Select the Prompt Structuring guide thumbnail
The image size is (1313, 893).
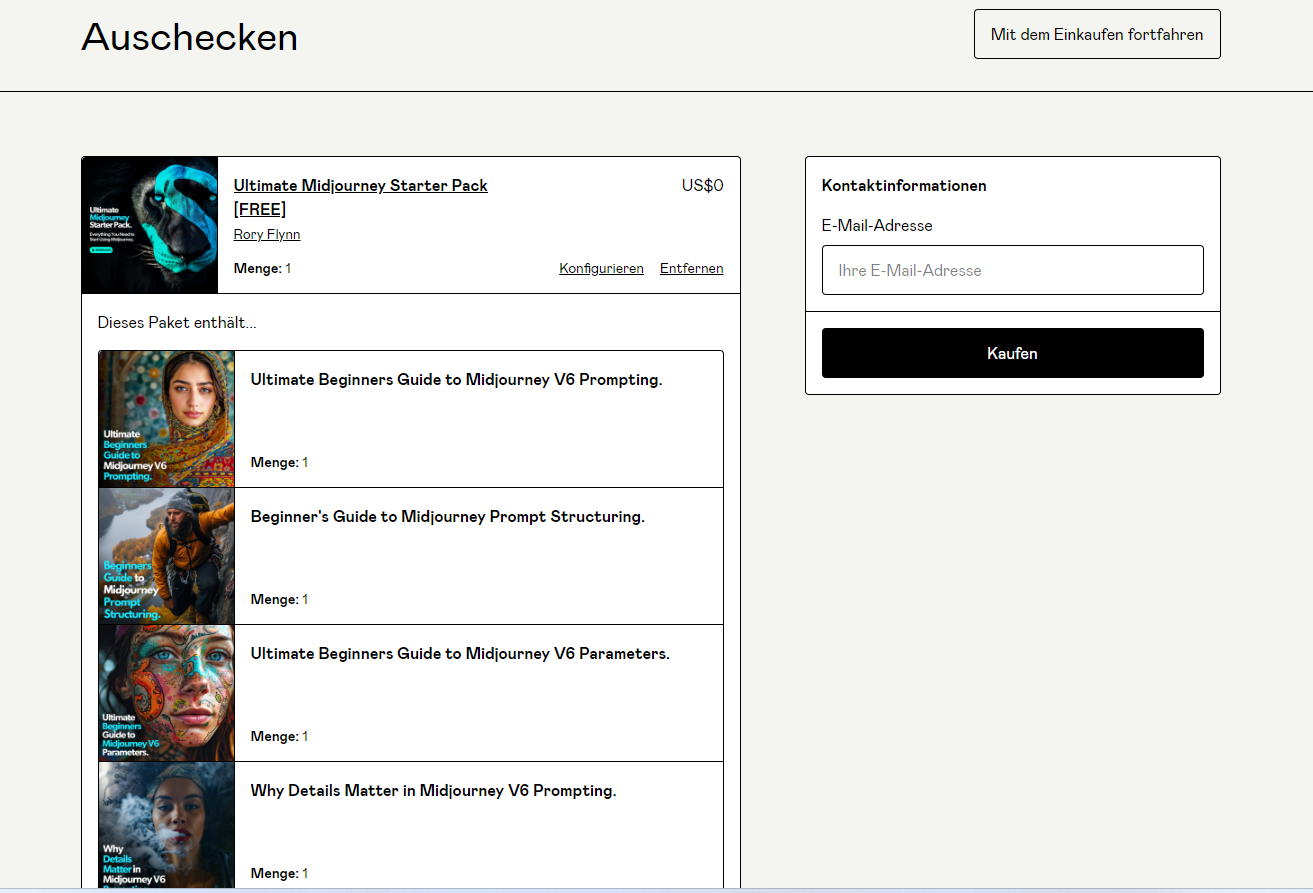tap(166, 556)
